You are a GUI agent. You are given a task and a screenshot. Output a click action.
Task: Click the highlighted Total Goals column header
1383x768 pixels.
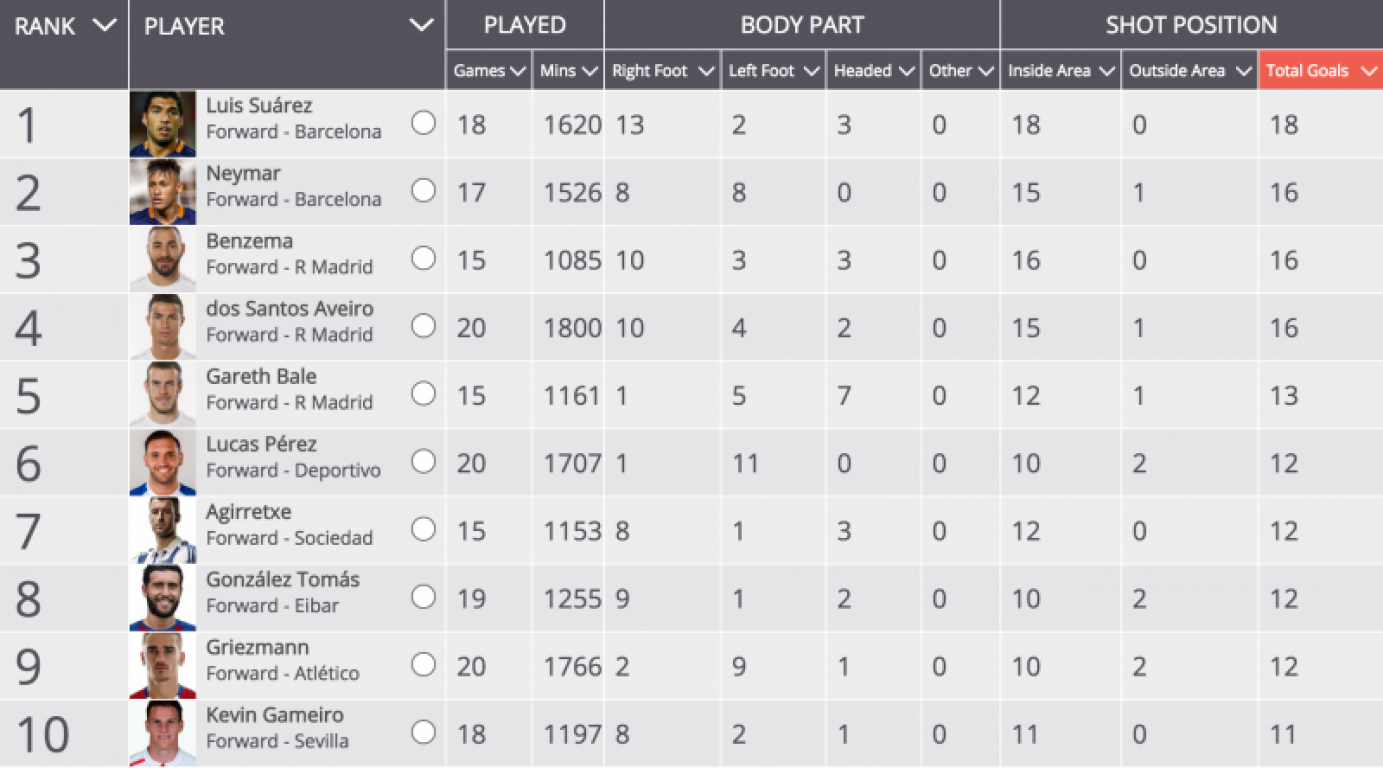click(1321, 71)
